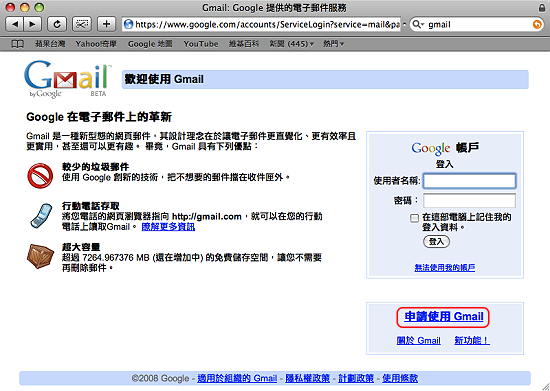This screenshot has width=550, height=391.
Task: Add bookmark with the plus button
Action: [107, 24]
